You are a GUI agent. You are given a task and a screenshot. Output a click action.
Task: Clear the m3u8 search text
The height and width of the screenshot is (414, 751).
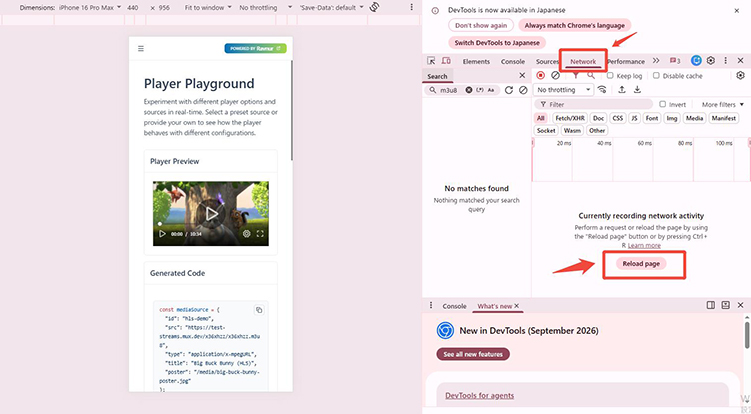click(x=469, y=90)
